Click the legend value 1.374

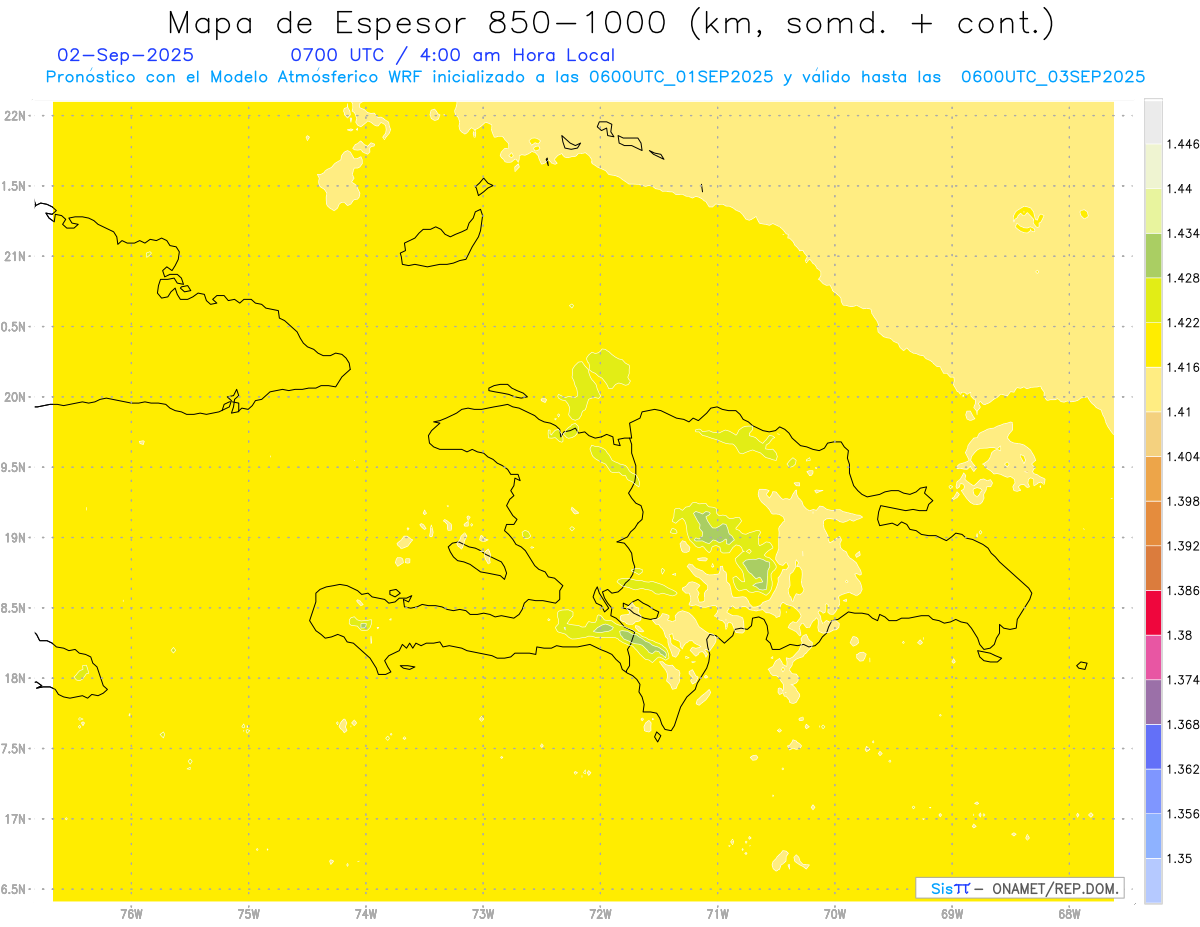click(x=1184, y=680)
